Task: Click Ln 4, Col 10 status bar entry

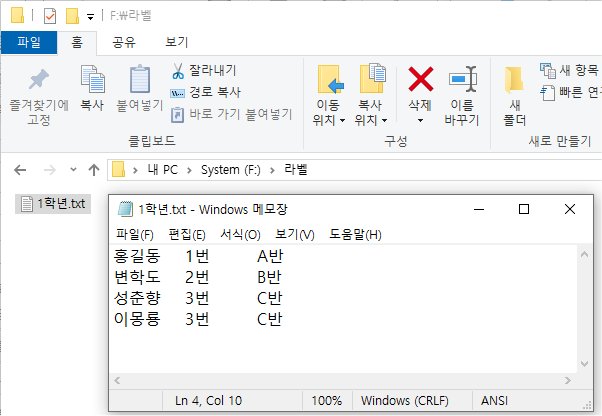Action: coord(208,401)
